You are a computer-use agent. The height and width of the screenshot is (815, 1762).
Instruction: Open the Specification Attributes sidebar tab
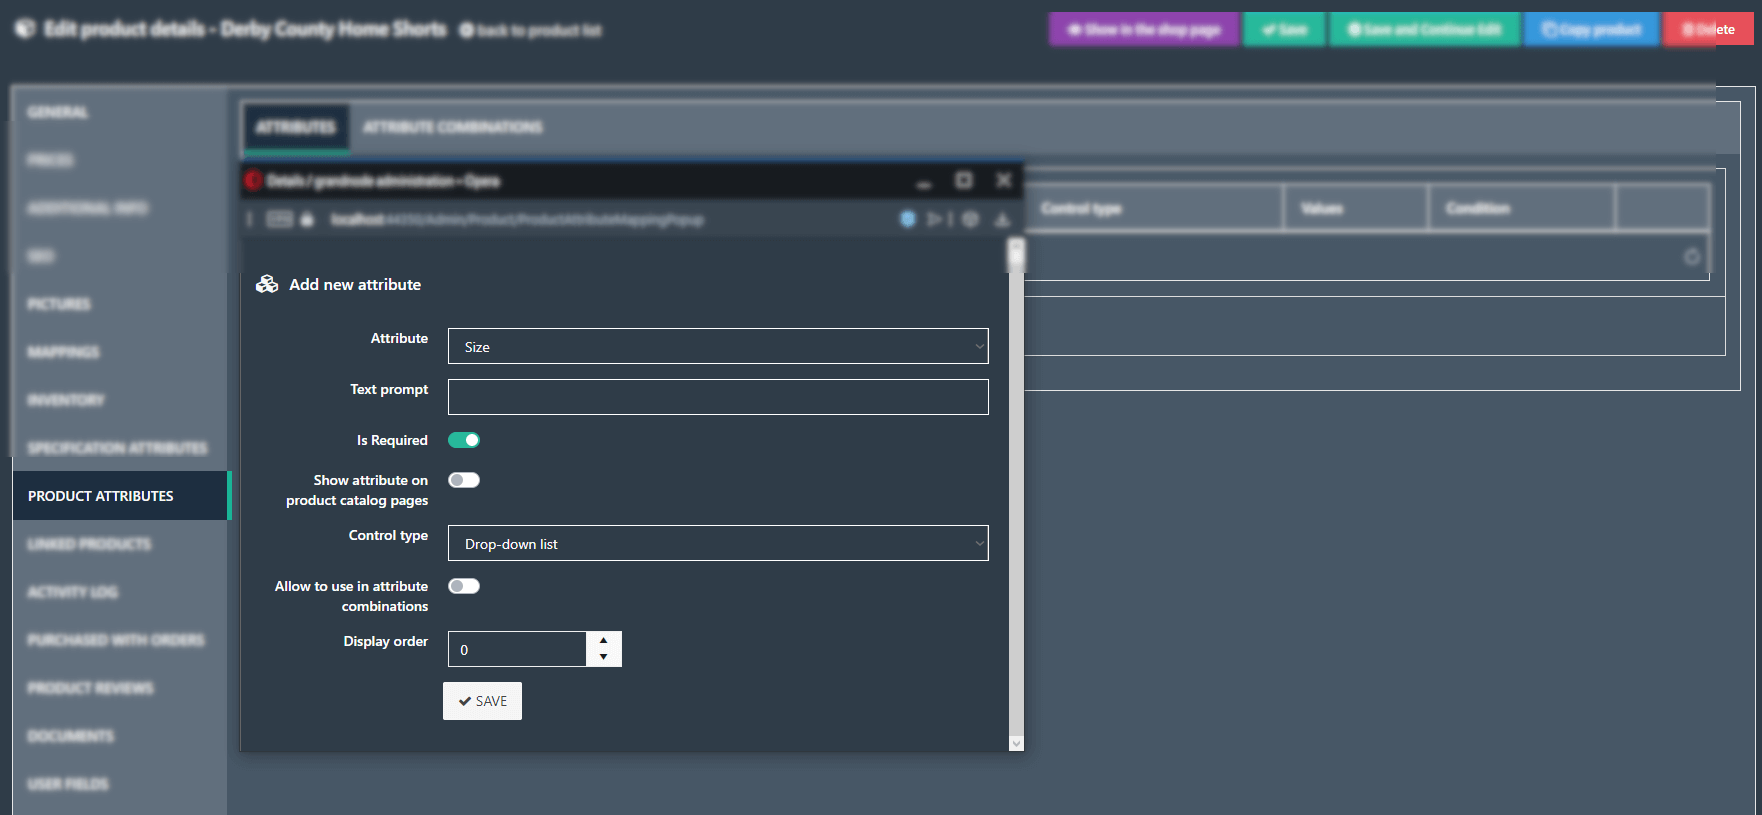click(x=118, y=448)
